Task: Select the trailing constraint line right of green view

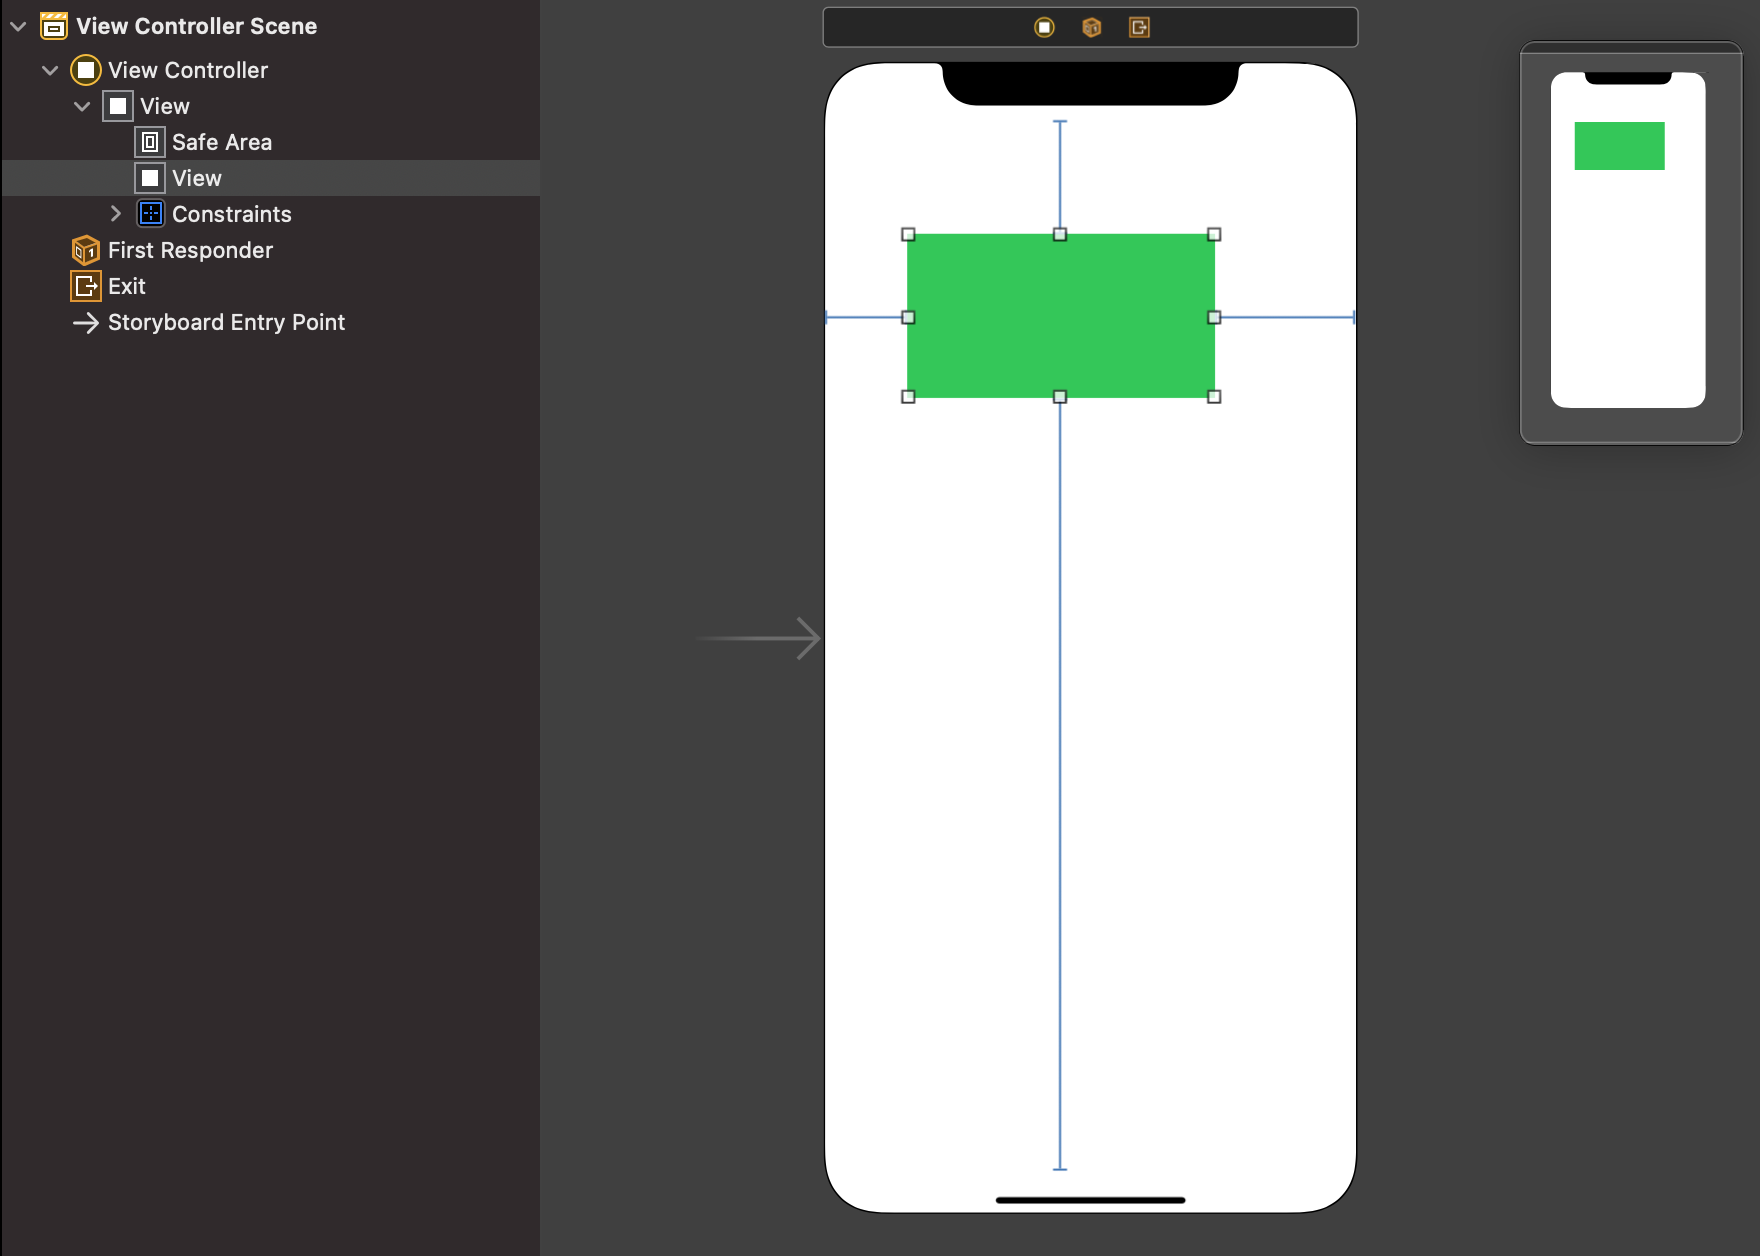Action: coord(1288,317)
